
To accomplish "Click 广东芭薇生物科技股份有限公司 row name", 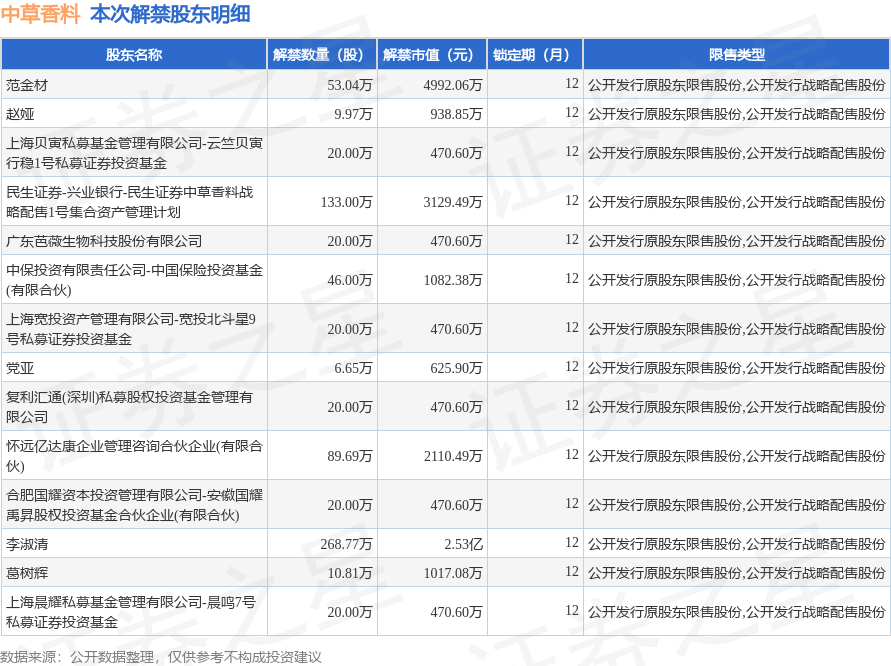I will point(104,241).
